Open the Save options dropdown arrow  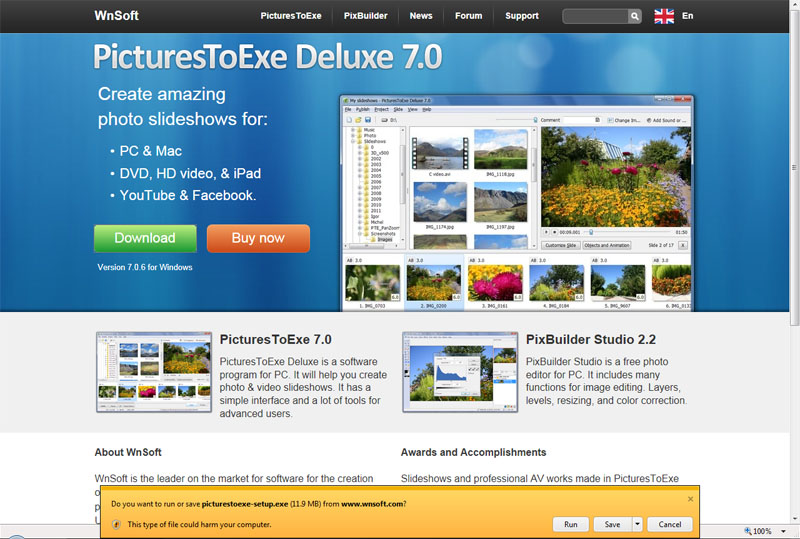[x=637, y=524]
